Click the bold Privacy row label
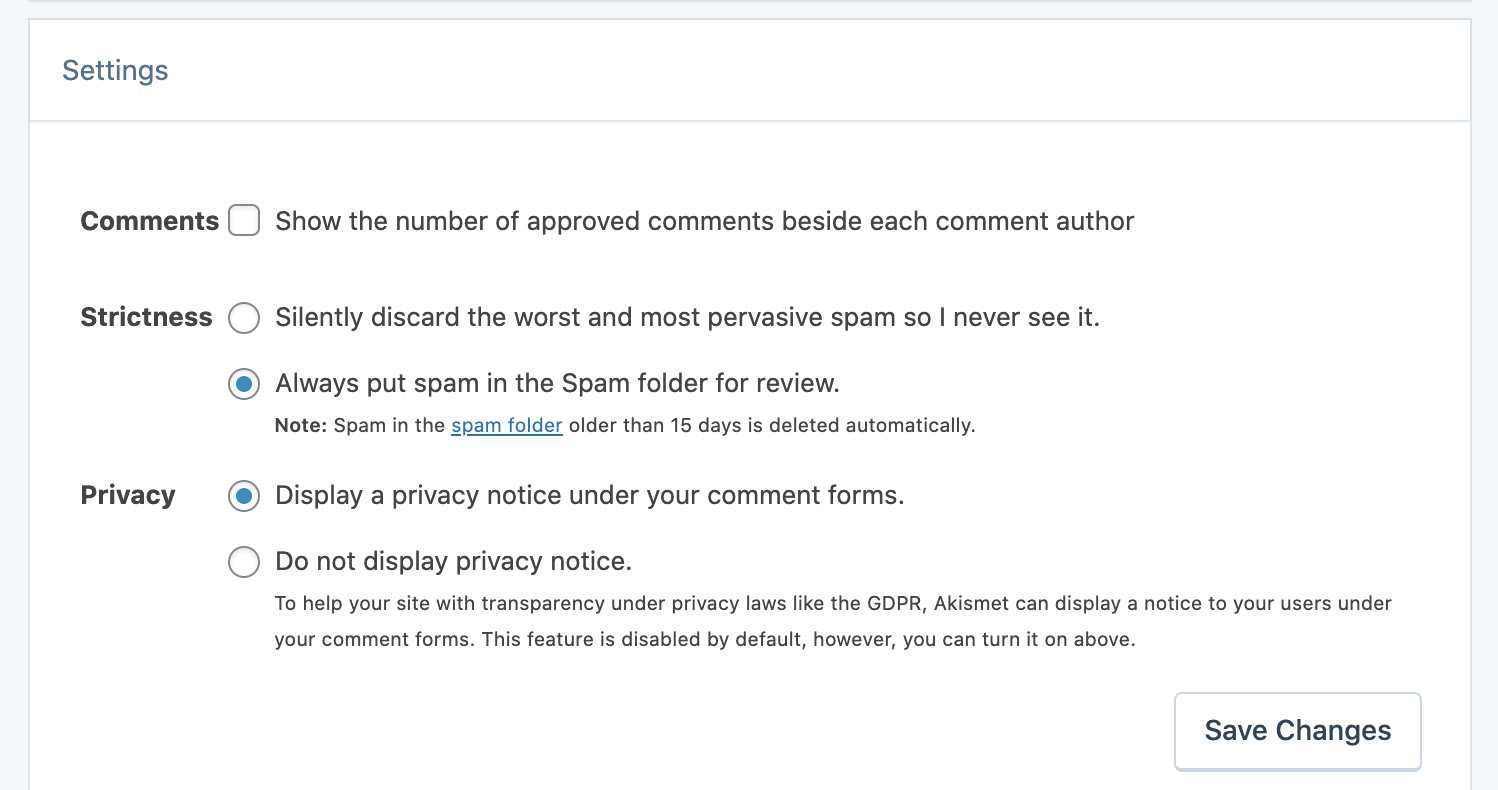The height and width of the screenshot is (790, 1498). point(128,495)
